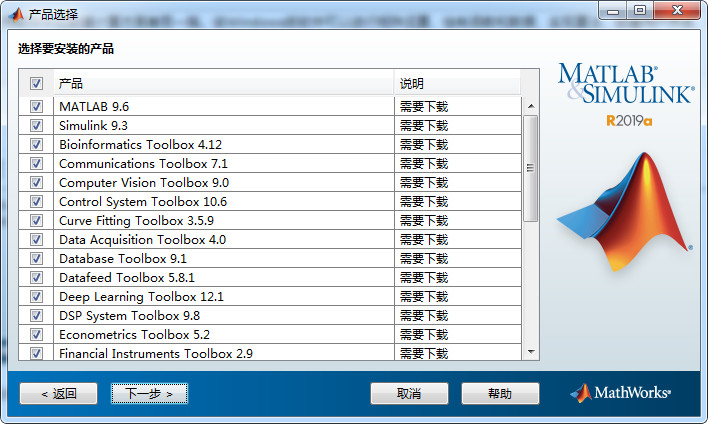This screenshot has width=708, height=424.
Task: Select Data Acquisition Toolbox 4.0 row text
Action: point(143,239)
